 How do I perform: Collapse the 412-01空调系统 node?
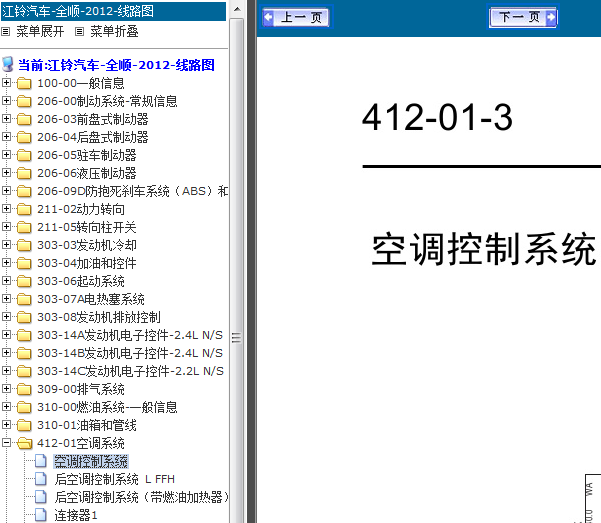(6, 443)
